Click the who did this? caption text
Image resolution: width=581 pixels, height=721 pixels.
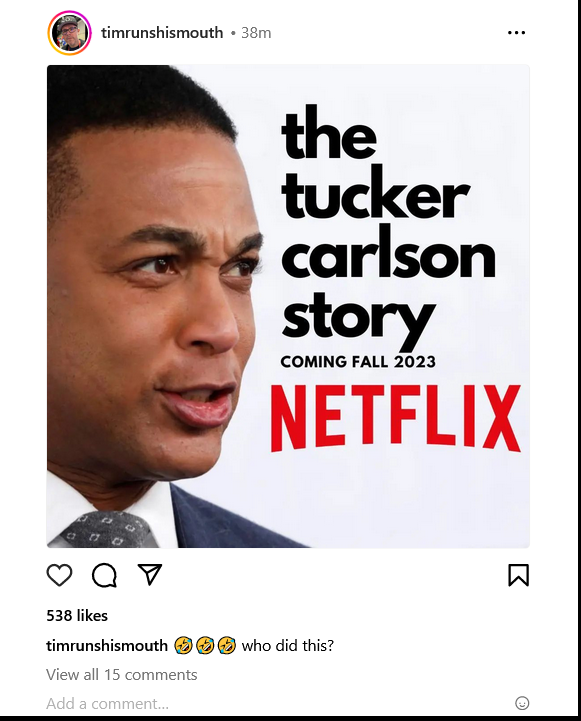tap(288, 646)
